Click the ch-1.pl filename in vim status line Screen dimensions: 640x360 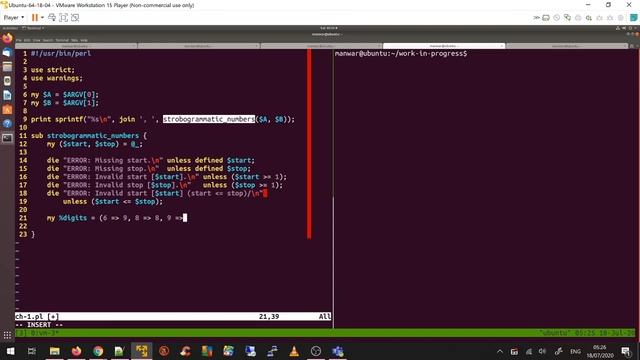pyautogui.click(x=29, y=316)
